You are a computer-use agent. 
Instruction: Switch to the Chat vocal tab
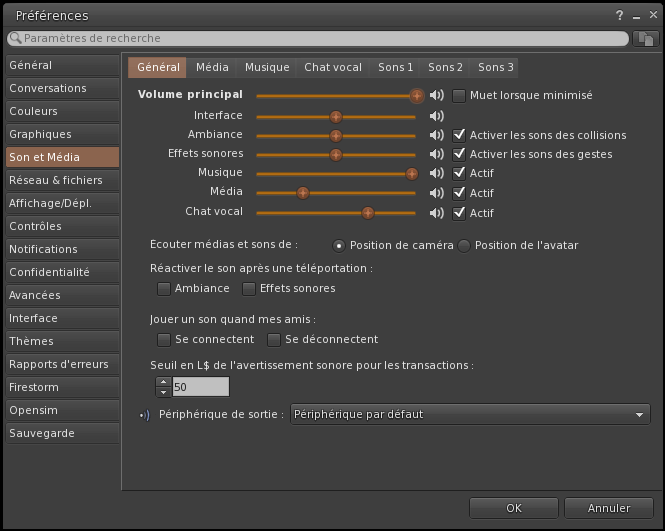point(333,67)
